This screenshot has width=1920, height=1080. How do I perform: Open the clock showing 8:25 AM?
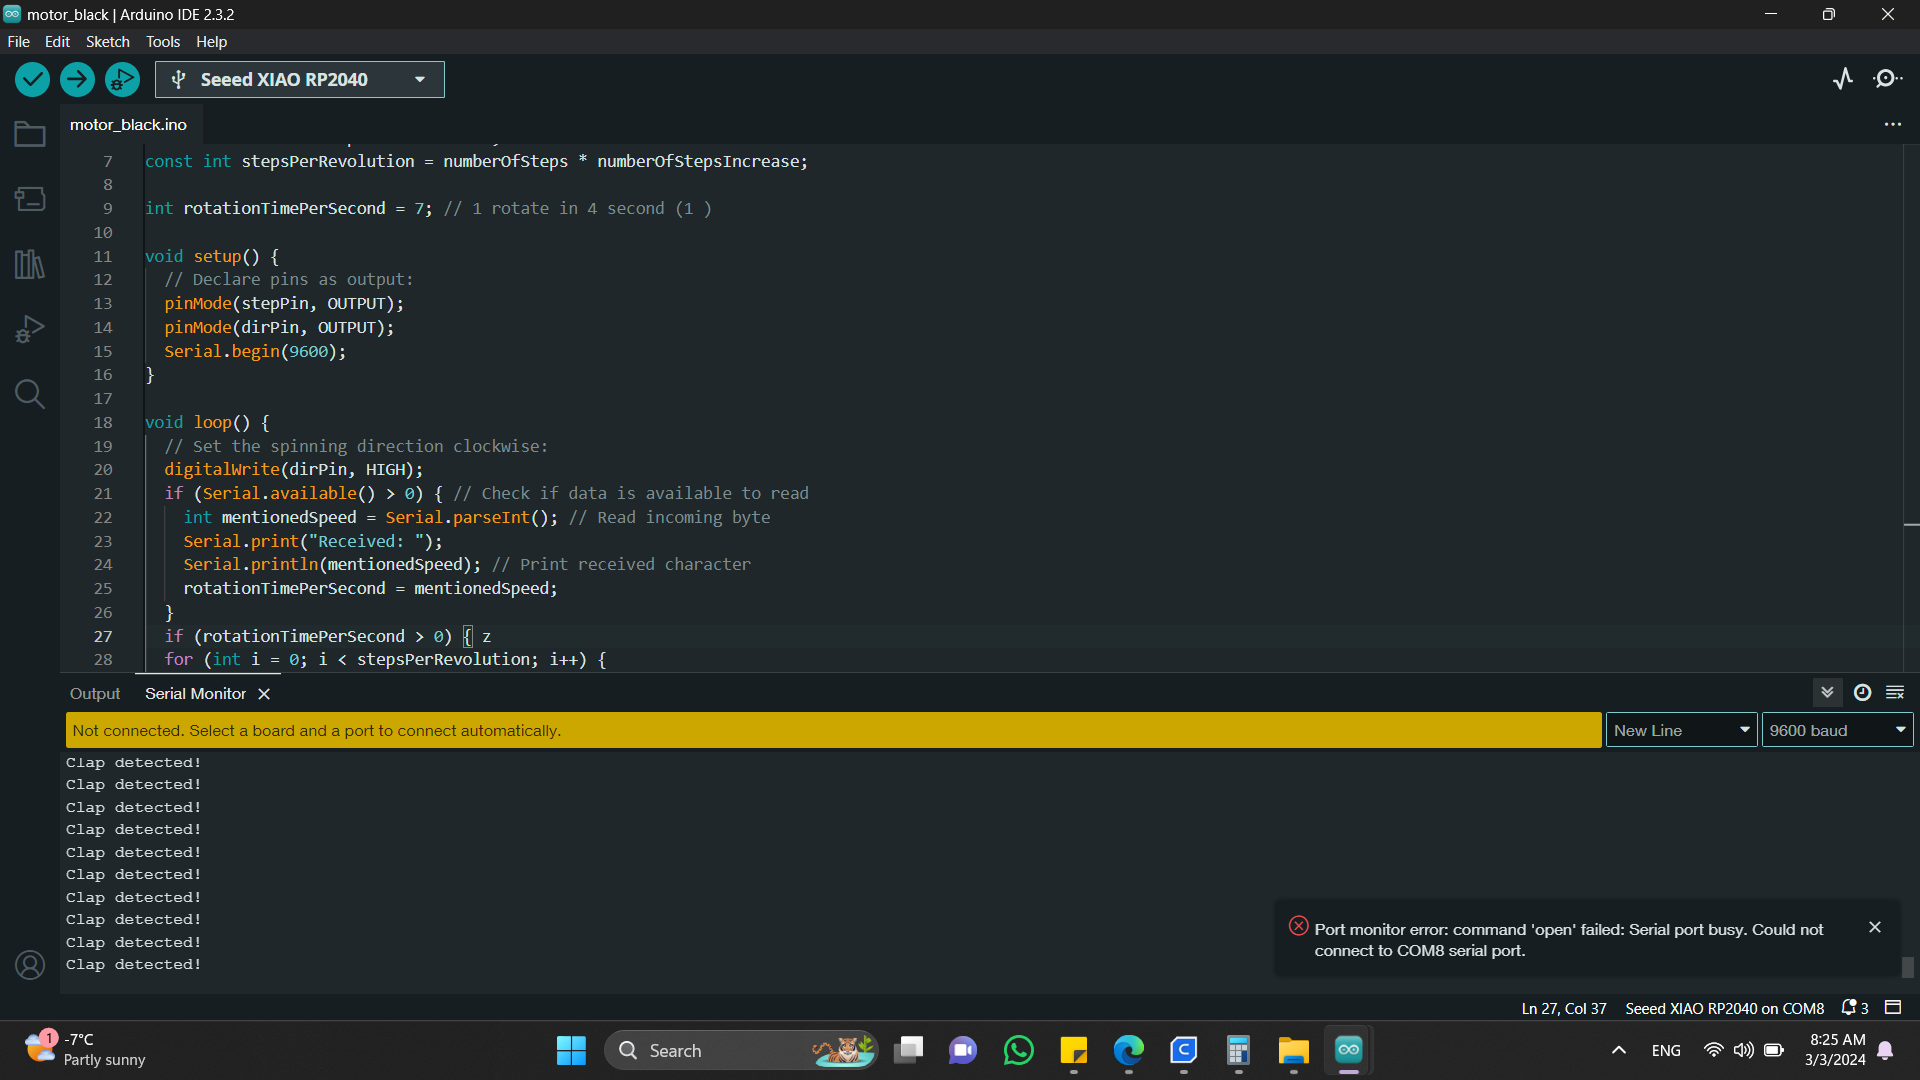tap(1836, 1050)
